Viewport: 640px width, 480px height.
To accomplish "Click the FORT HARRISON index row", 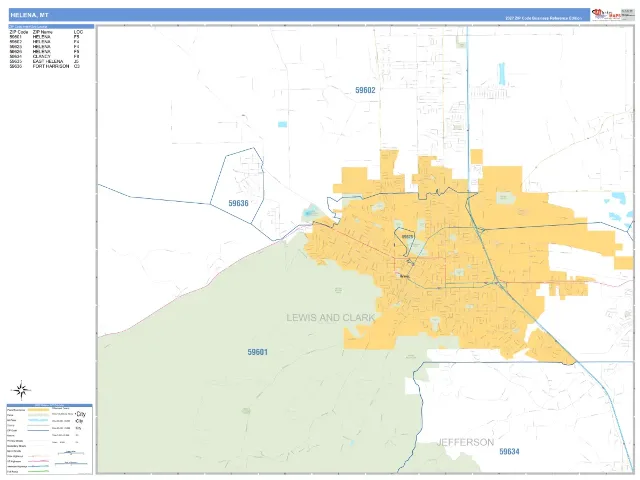I will click(x=44, y=66).
